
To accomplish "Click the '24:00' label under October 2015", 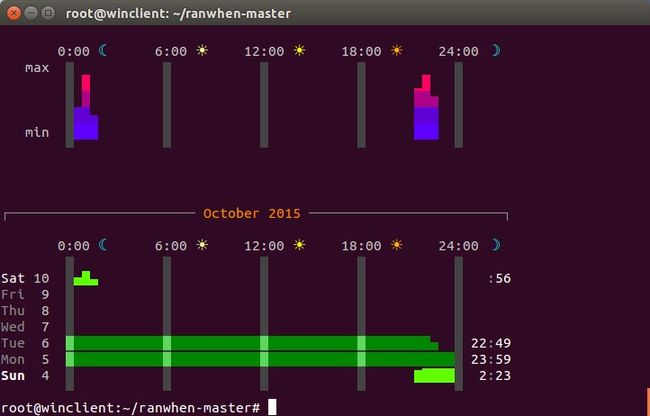I will 458,246.
